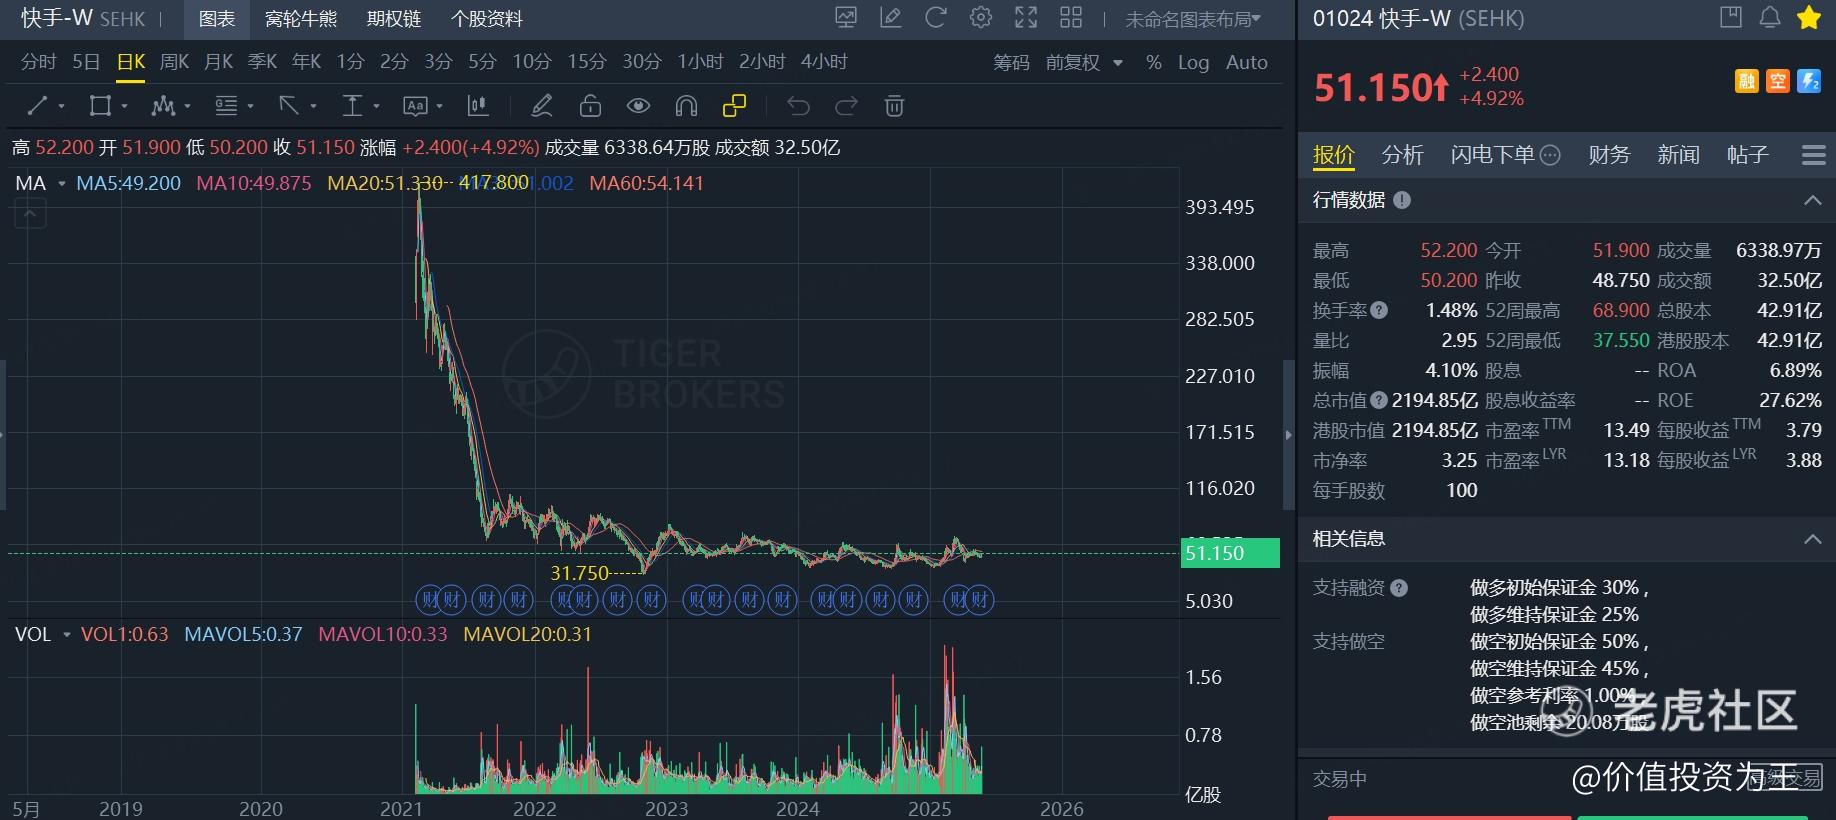Click the 融 margin badge

(1746, 81)
